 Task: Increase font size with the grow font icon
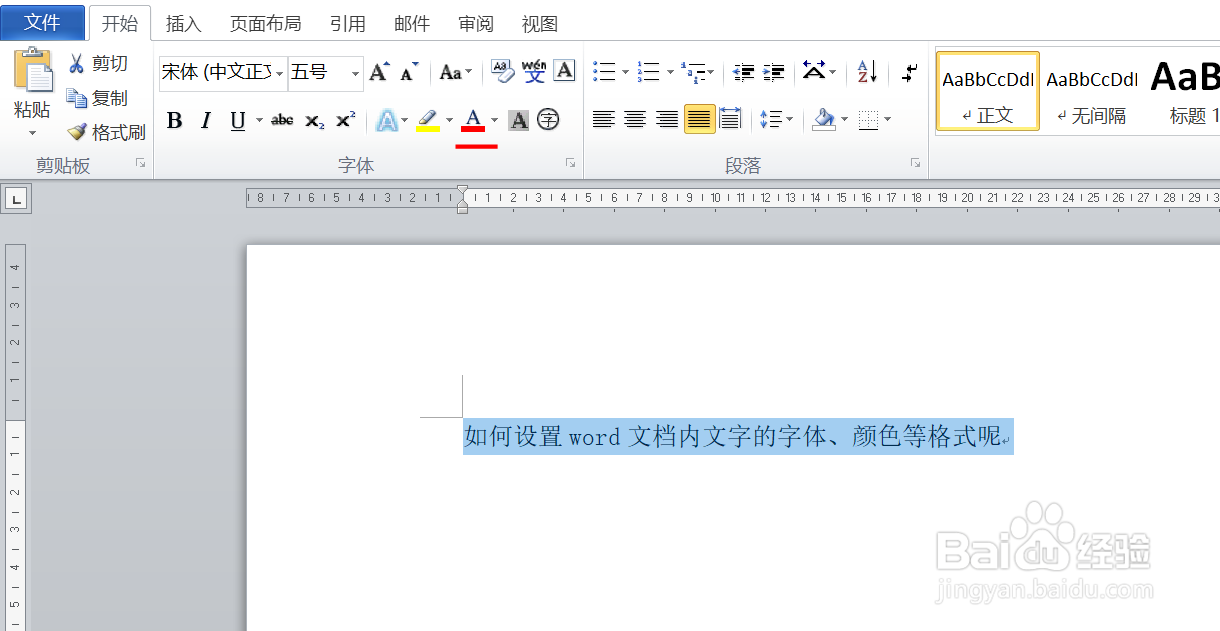(x=379, y=72)
